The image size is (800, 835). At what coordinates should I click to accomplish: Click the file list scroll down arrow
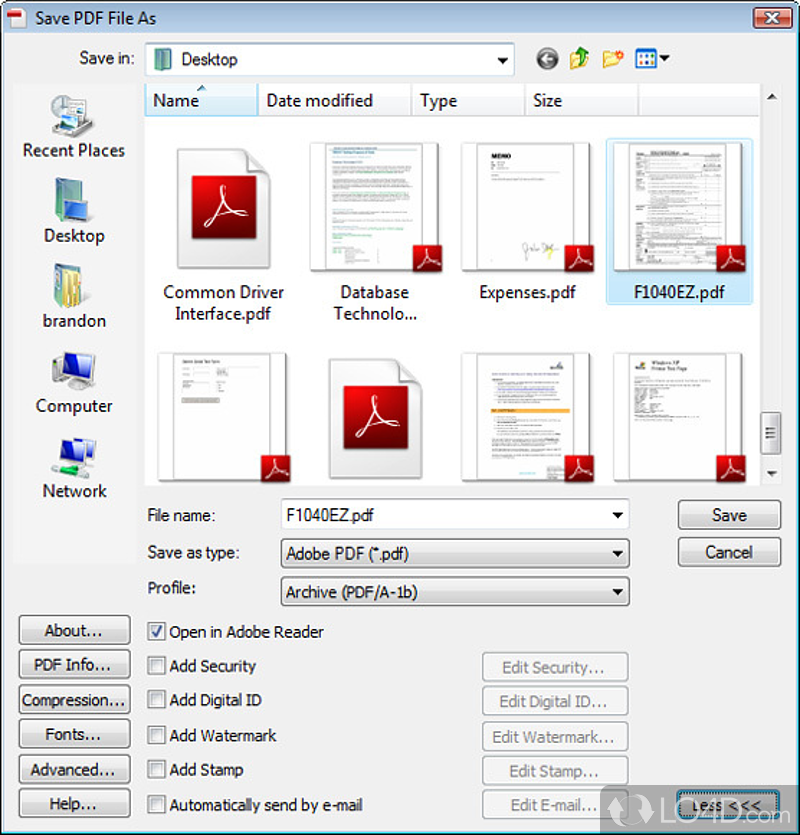pos(771,473)
